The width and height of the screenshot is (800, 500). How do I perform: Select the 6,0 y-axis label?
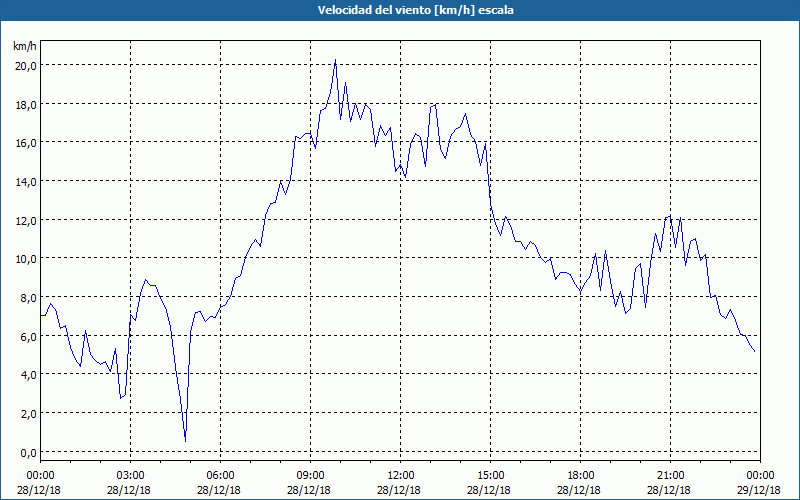[28, 336]
